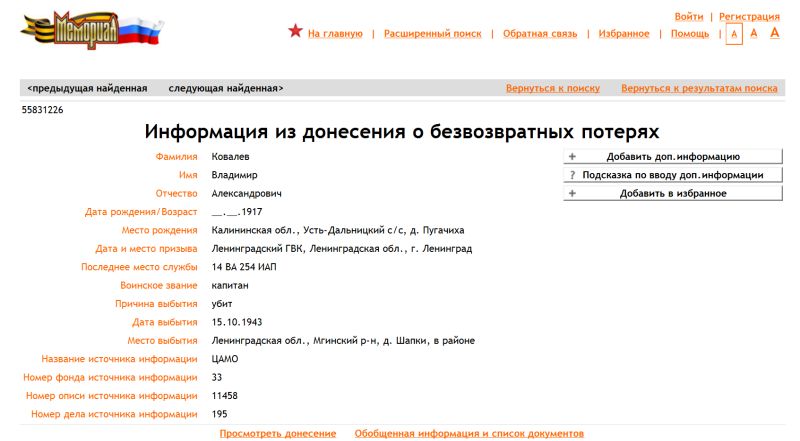Screen dimensions: 800x441
Task: Click inventory number 11458
Action: (x=224, y=396)
